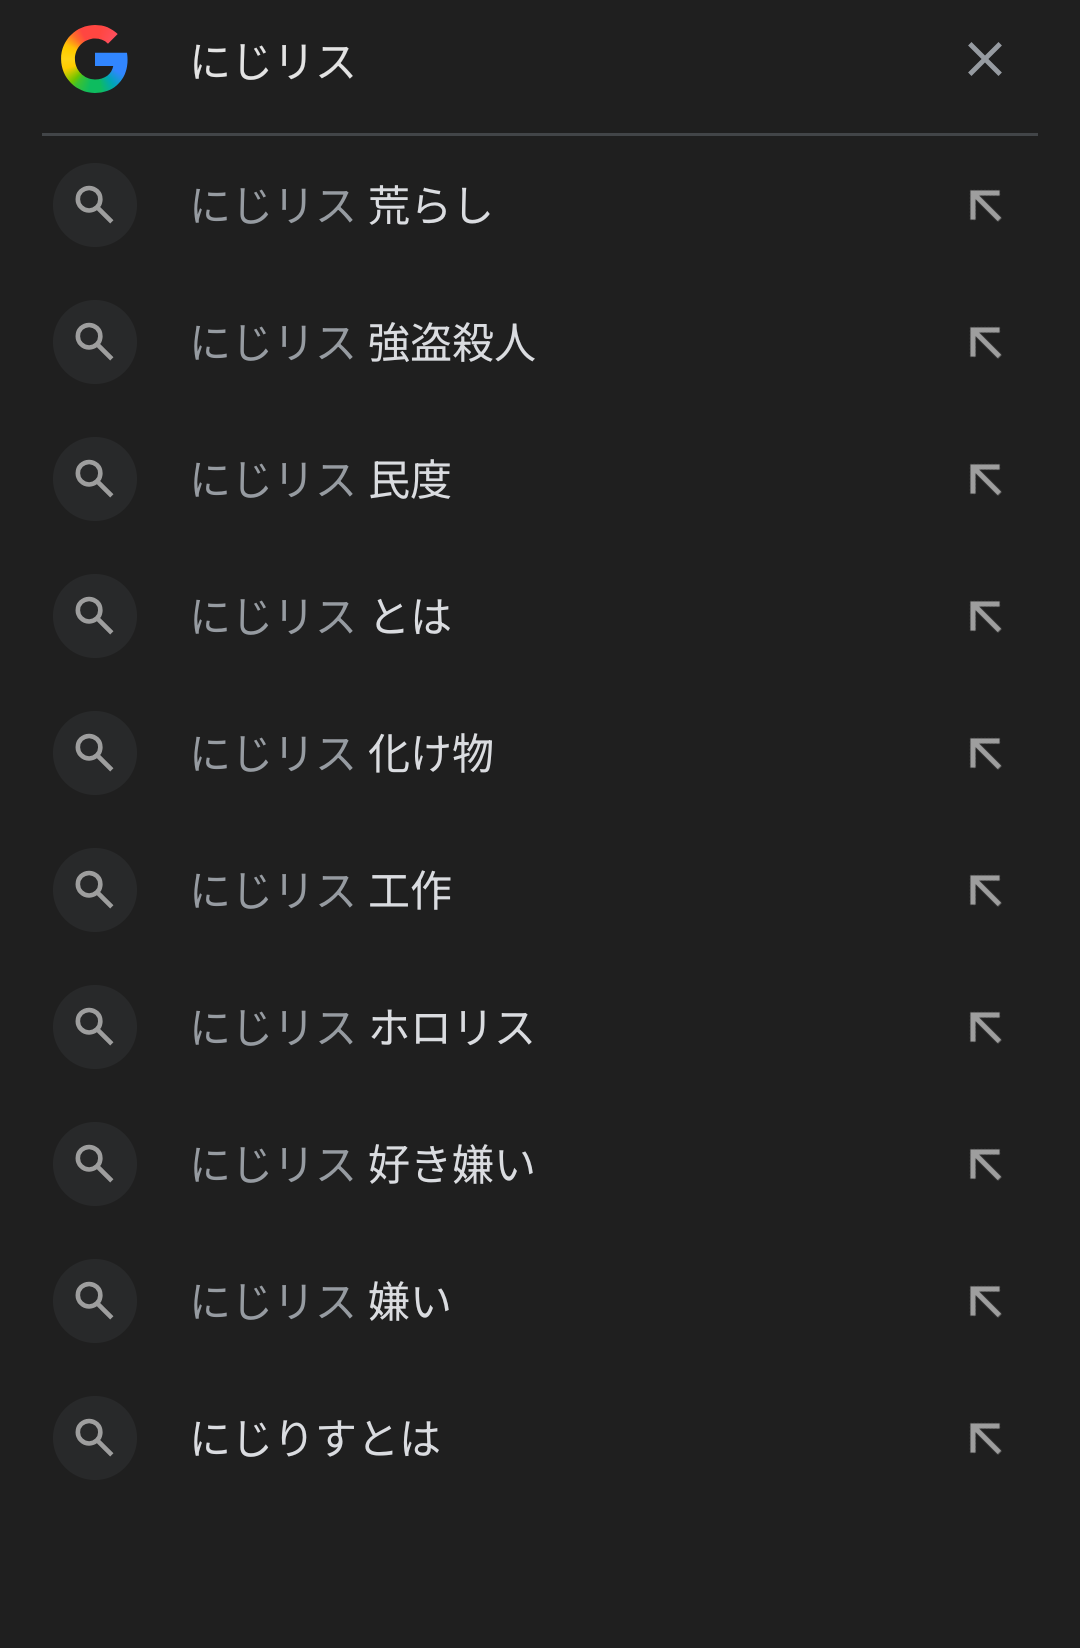Insert にじリス 強盗殺人 using arrow icon
Image resolution: width=1080 pixels, height=1648 pixels.
tap(985, 343)
